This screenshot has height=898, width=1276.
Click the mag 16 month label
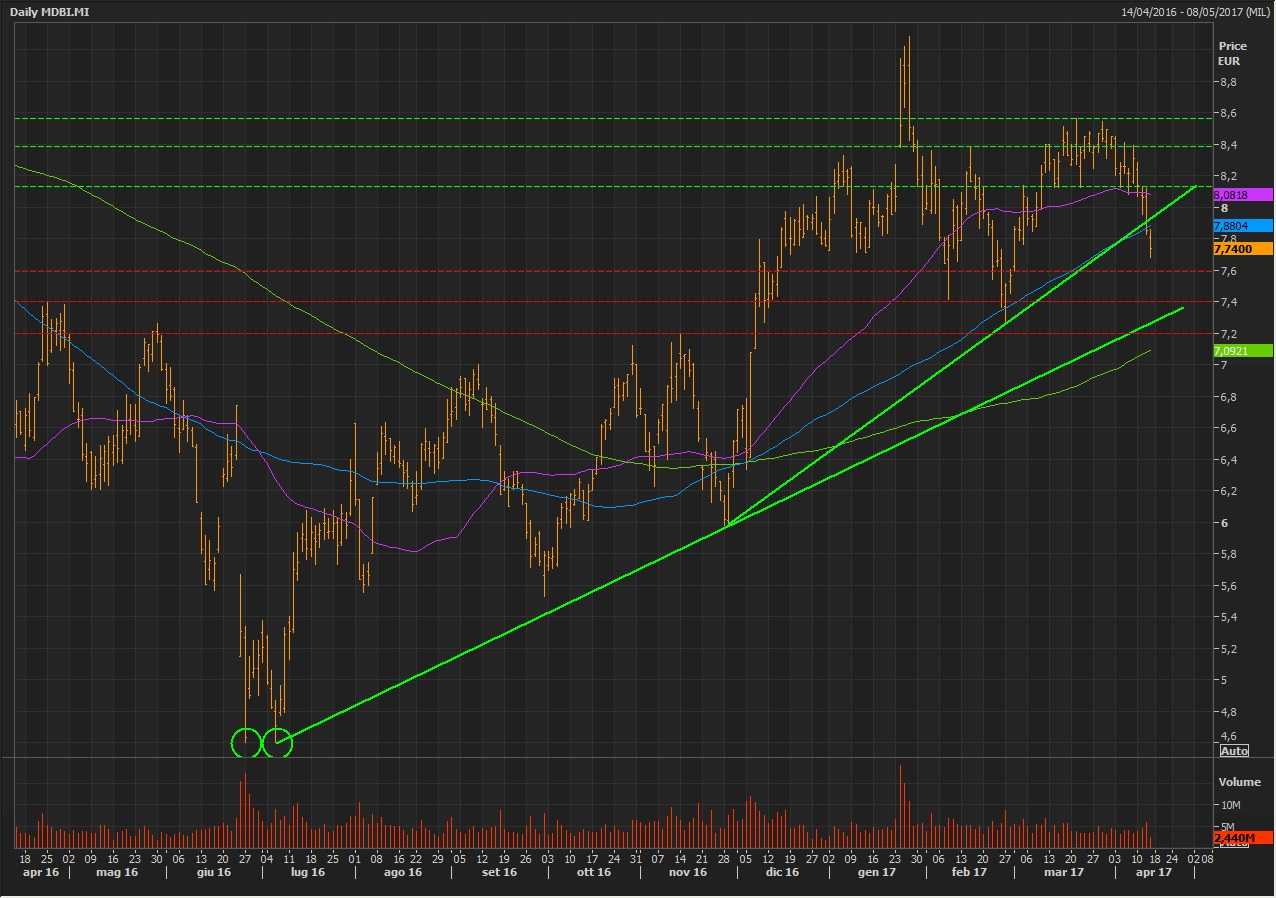pos(116,872)
